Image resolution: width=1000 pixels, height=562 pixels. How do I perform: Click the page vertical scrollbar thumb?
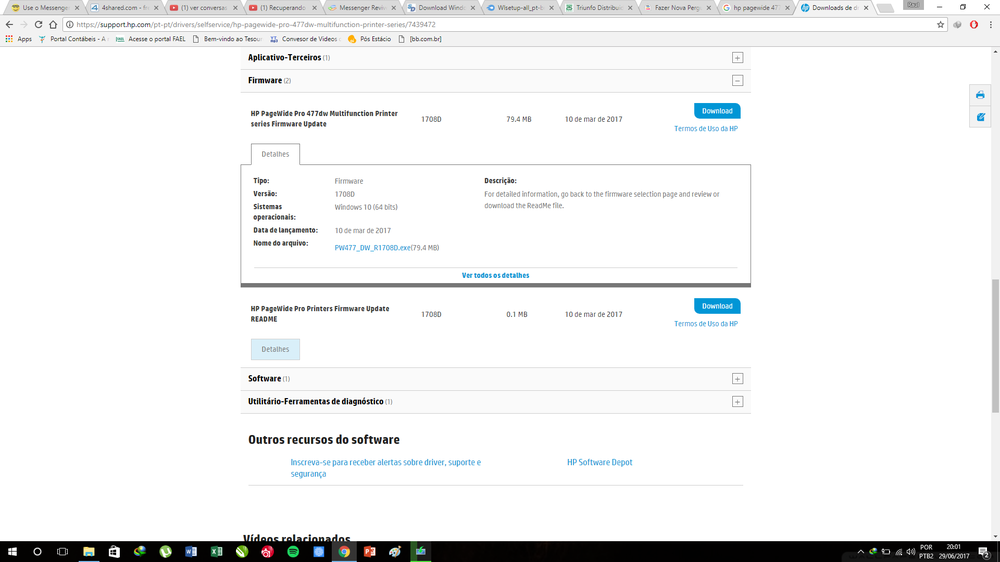[995, 346]
